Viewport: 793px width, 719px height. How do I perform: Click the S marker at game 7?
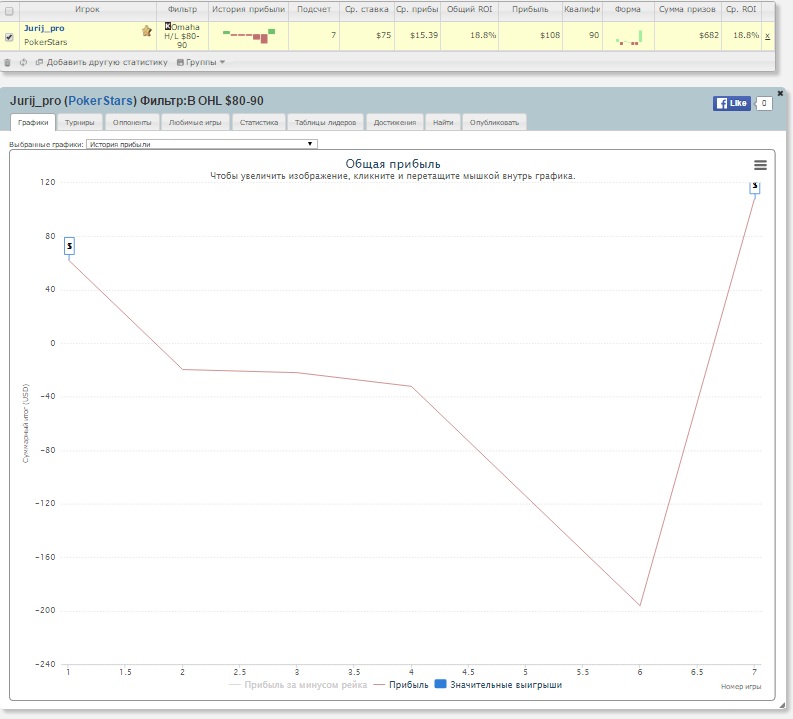[755, 187]
